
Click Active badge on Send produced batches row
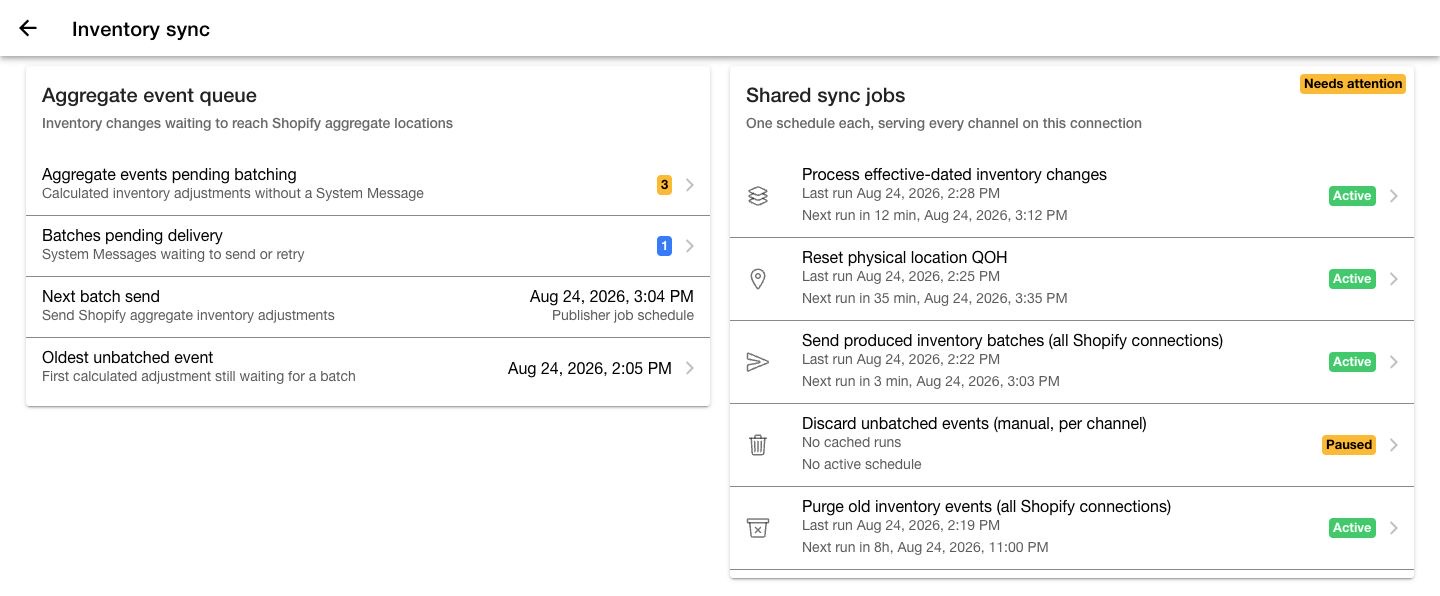point(1352,362)
